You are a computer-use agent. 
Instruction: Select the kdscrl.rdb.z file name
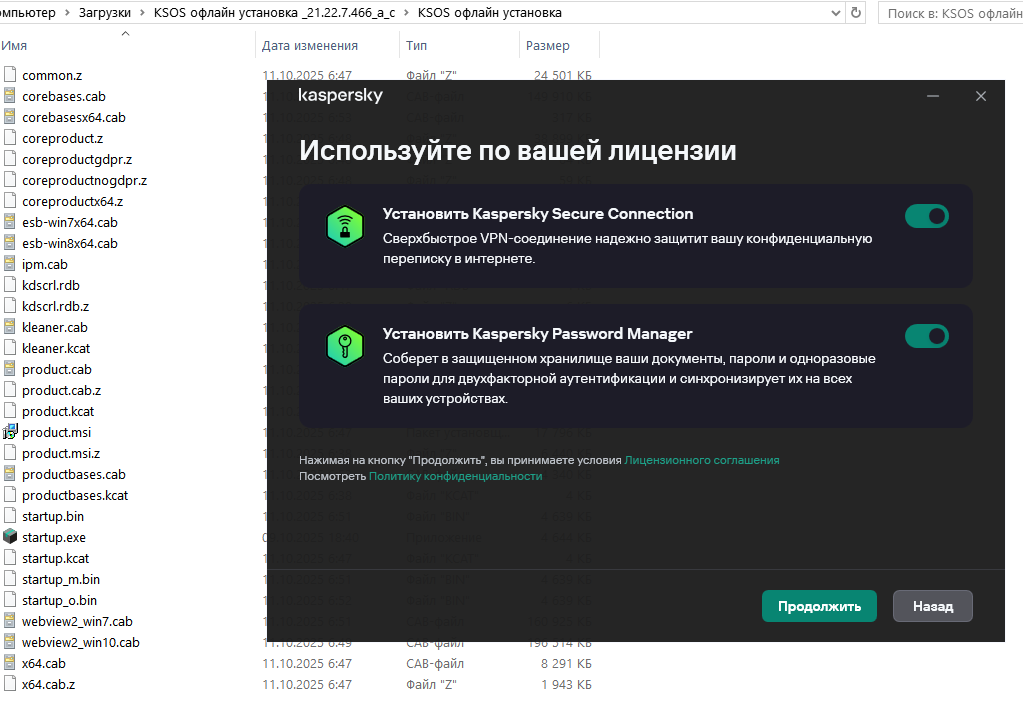point(55,307)
